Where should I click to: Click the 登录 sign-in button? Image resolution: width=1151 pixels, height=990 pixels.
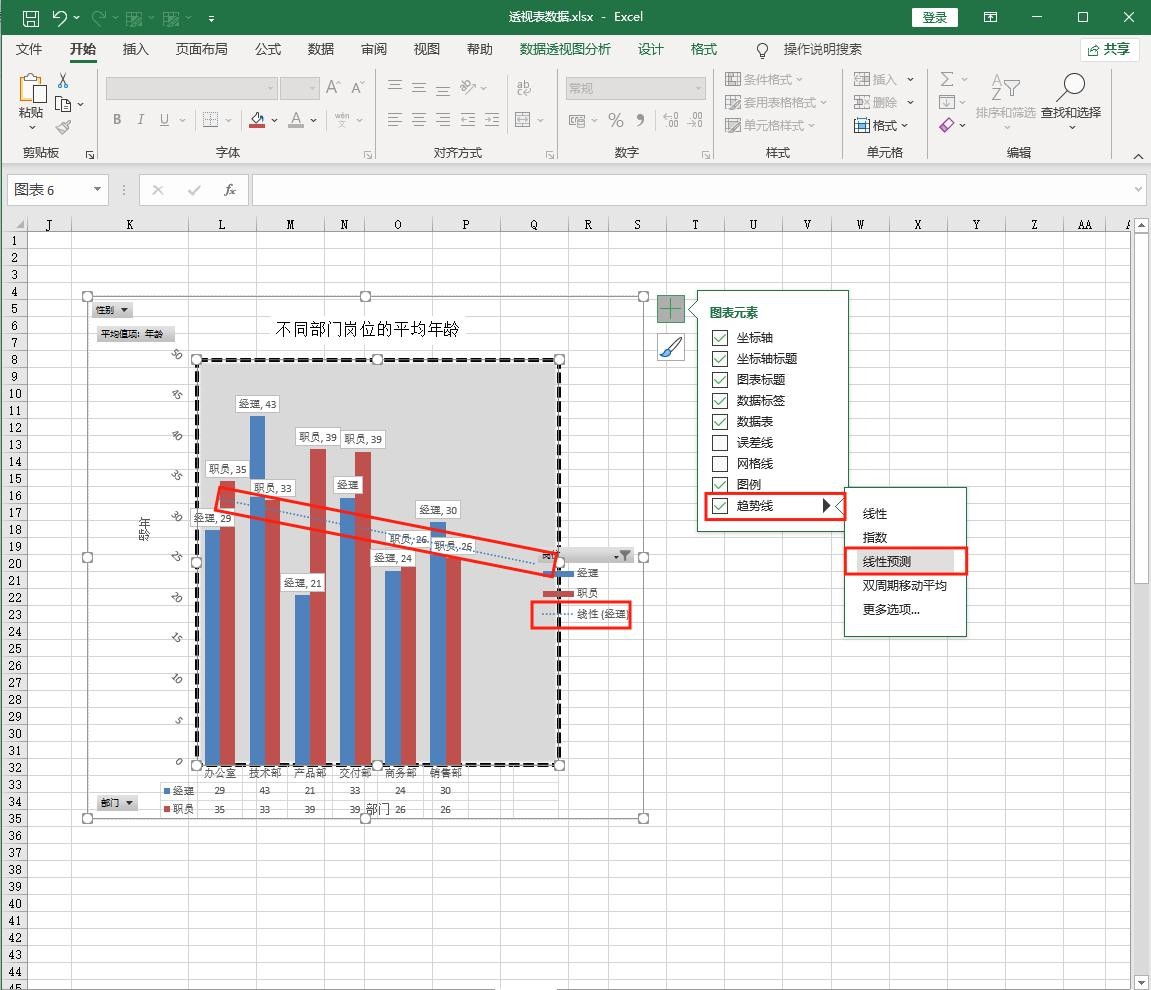point(934,18)
